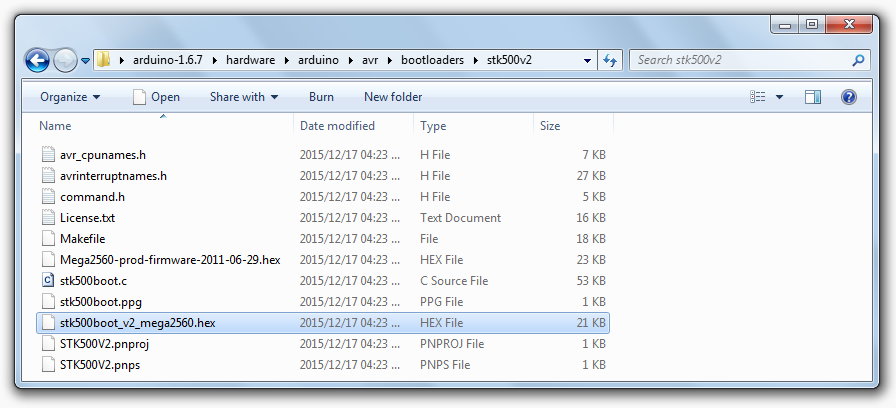Click the Makefile file icon
896x408 pixels.
click(48, 238)
